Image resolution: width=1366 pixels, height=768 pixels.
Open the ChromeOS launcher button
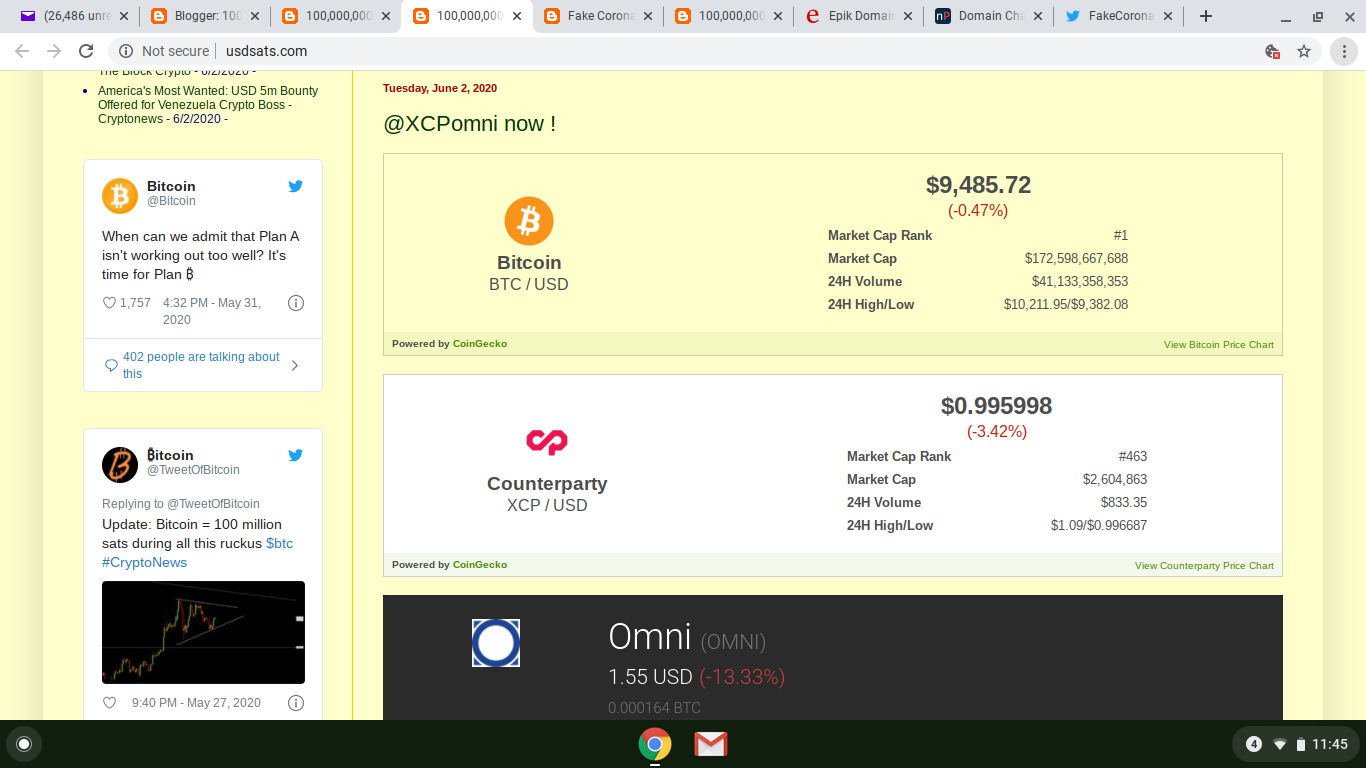pyautogui.click(x=24, y=744)
